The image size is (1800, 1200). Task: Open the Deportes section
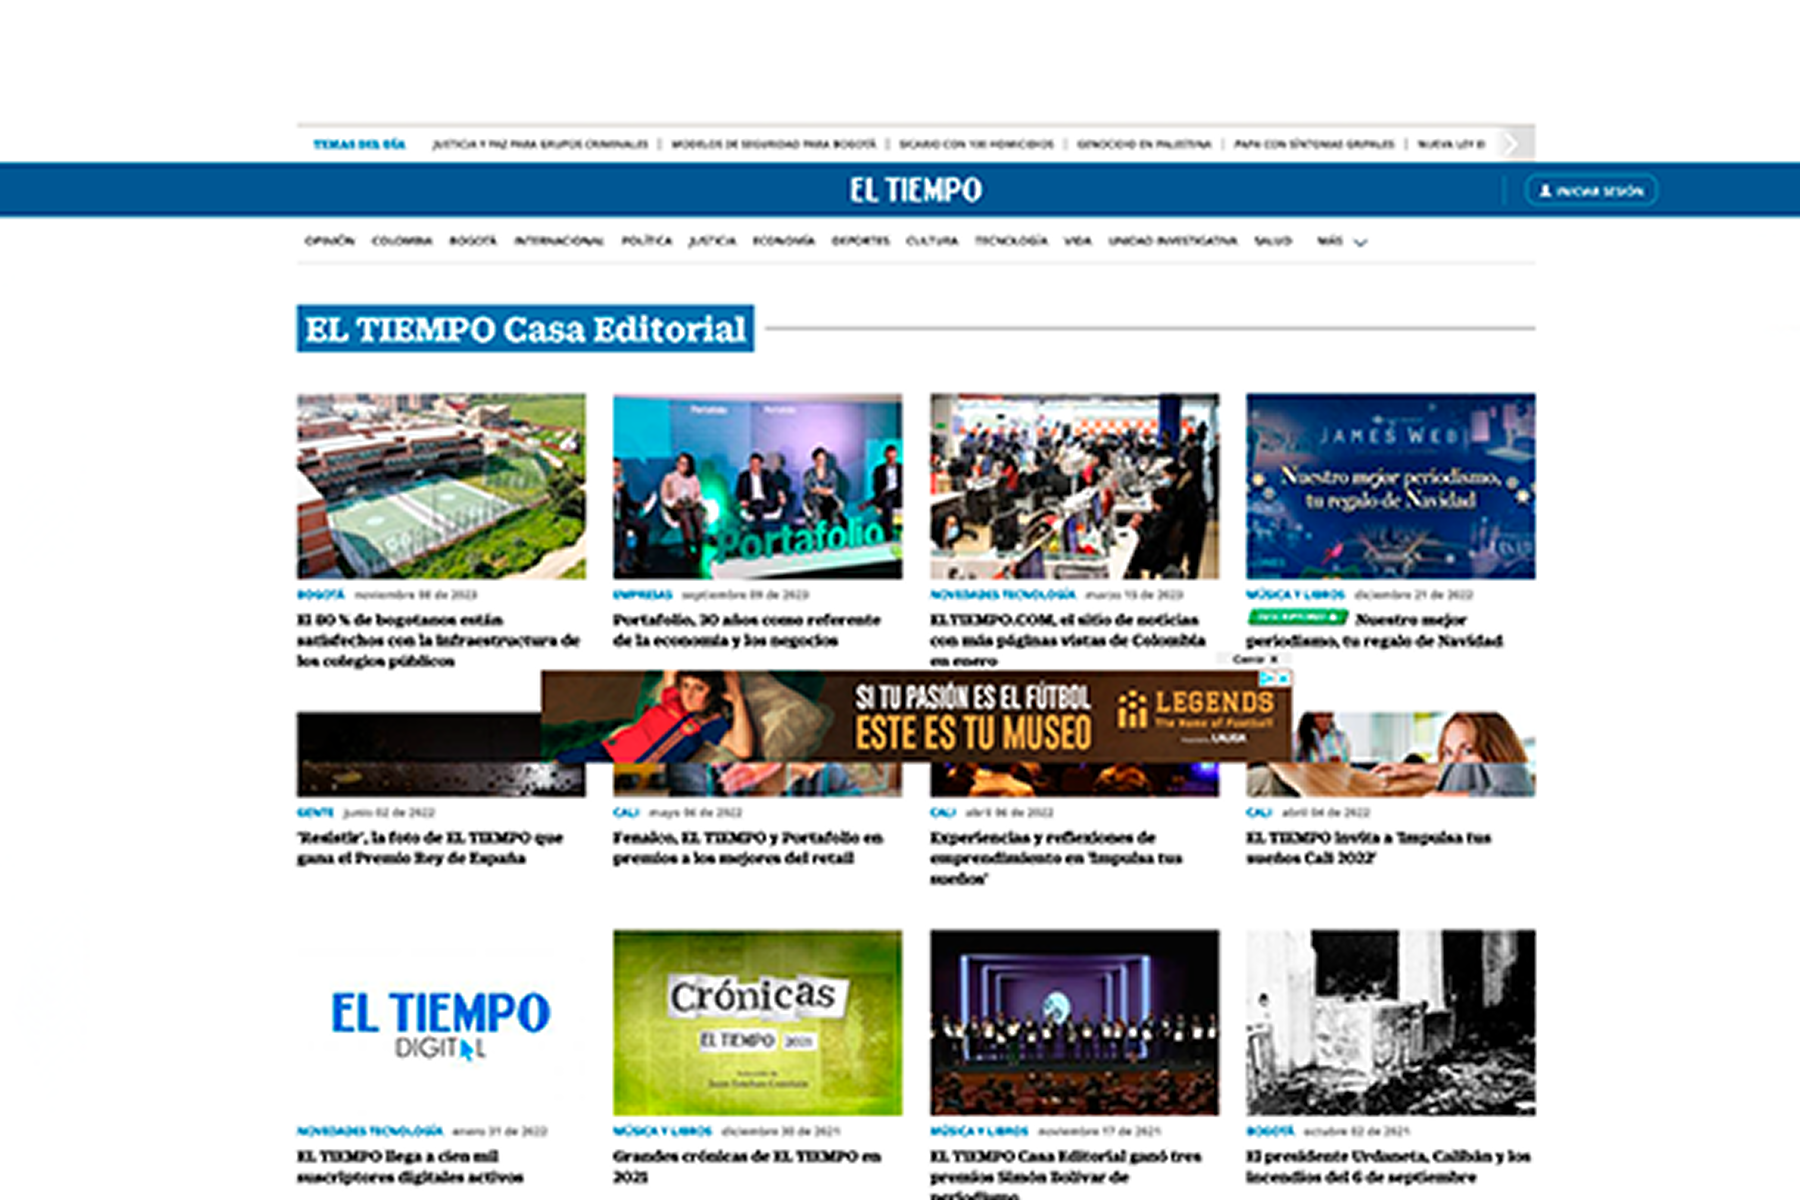click(860, 241)
